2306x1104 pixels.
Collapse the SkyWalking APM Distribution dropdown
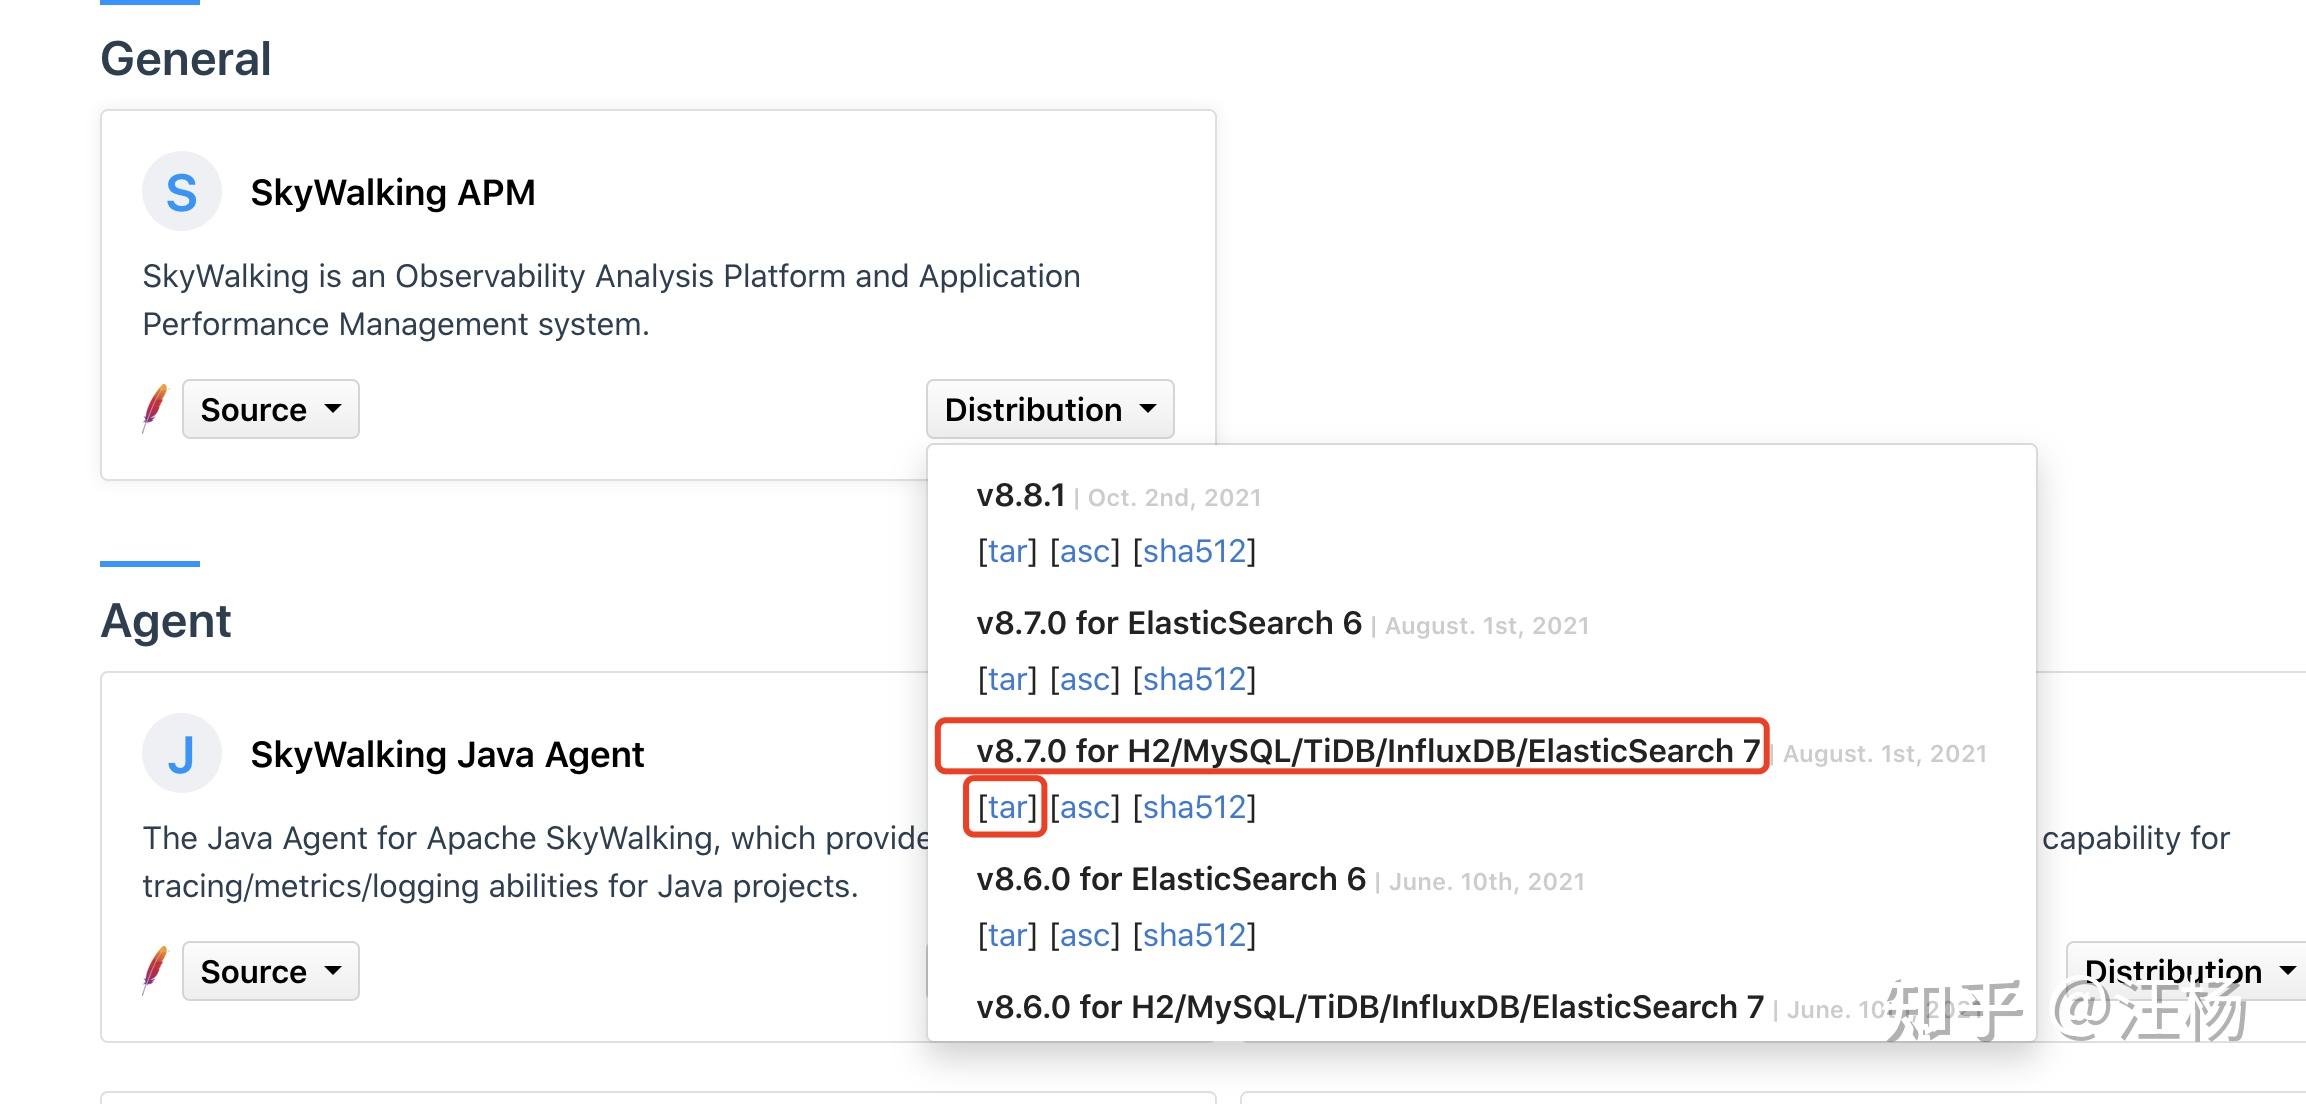click(1049, 409)
